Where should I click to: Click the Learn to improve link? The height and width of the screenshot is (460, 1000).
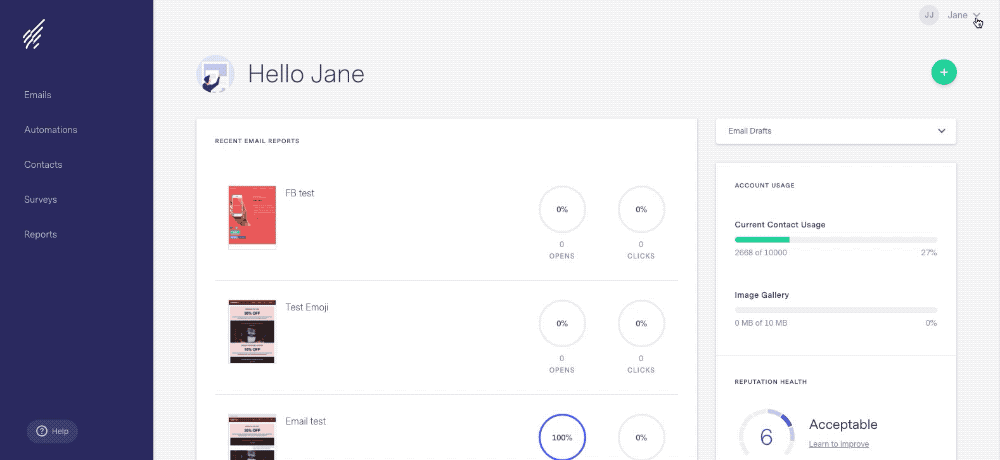pyautogui.click(x=839, y=444)
